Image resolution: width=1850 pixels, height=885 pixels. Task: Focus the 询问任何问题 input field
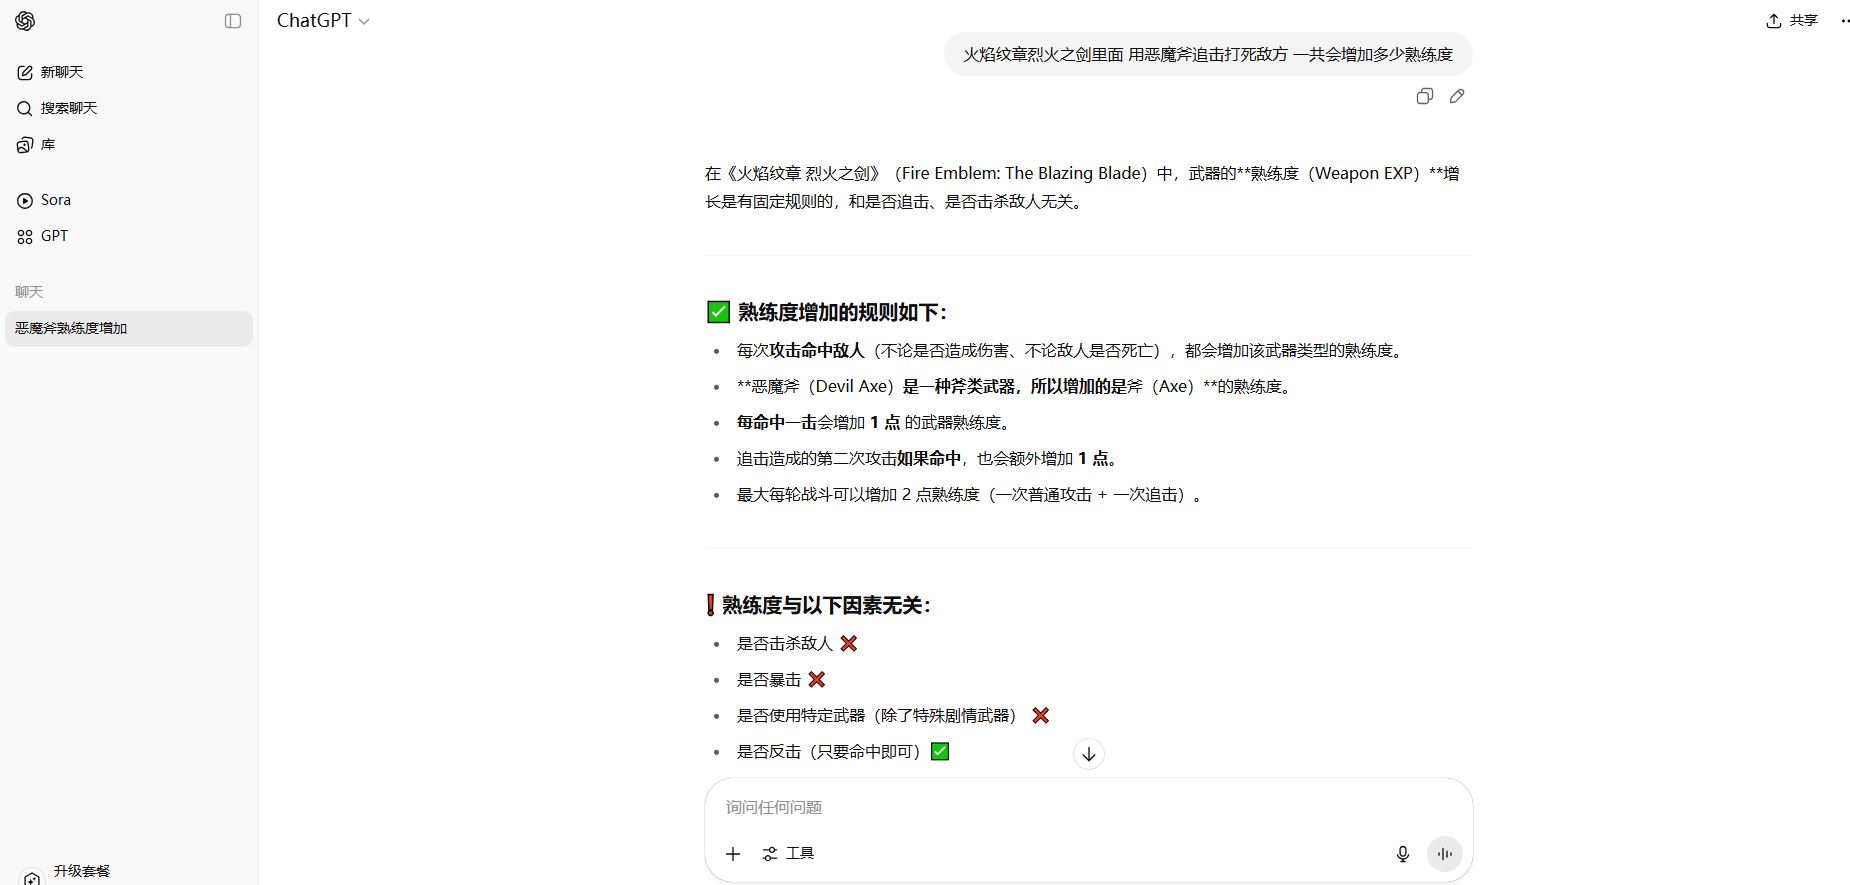click(1088, 807)
